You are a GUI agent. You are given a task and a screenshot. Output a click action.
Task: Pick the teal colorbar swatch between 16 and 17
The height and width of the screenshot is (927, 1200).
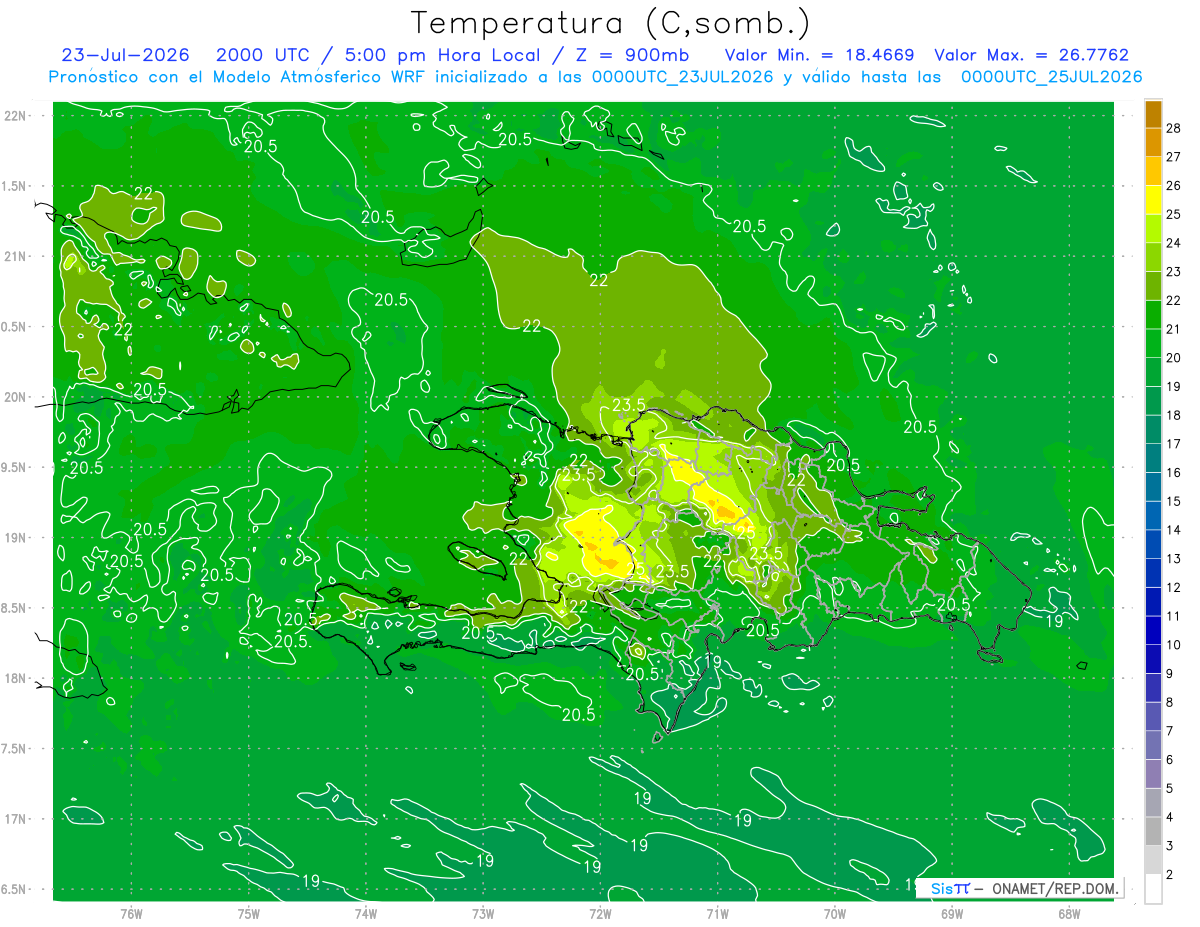pyautogui.click(x=1153, y=458)
